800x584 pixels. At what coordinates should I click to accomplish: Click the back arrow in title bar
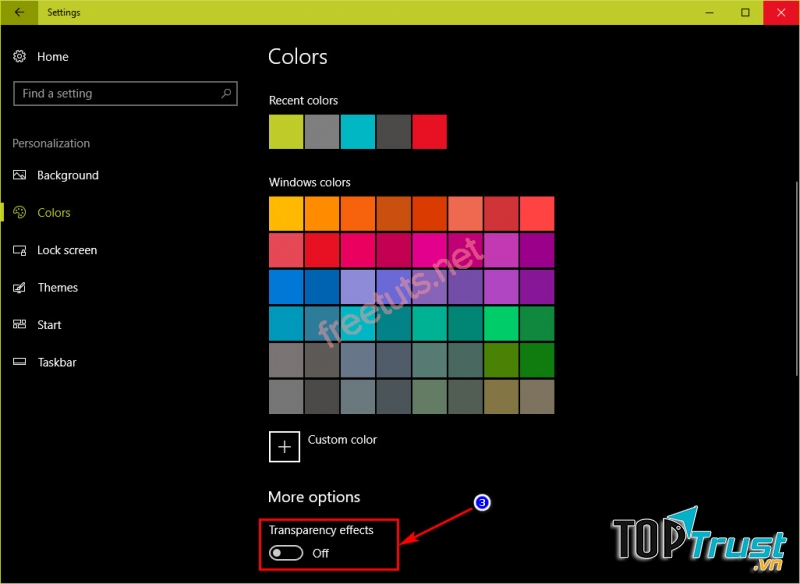20,13
